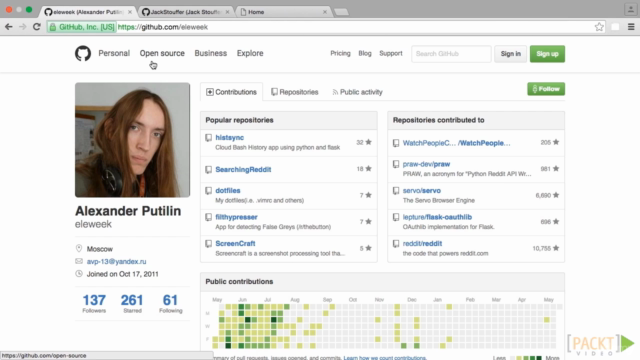This screenshot has width=640, height=360.
Task: Click the green lock security icon
Action: 53,27
